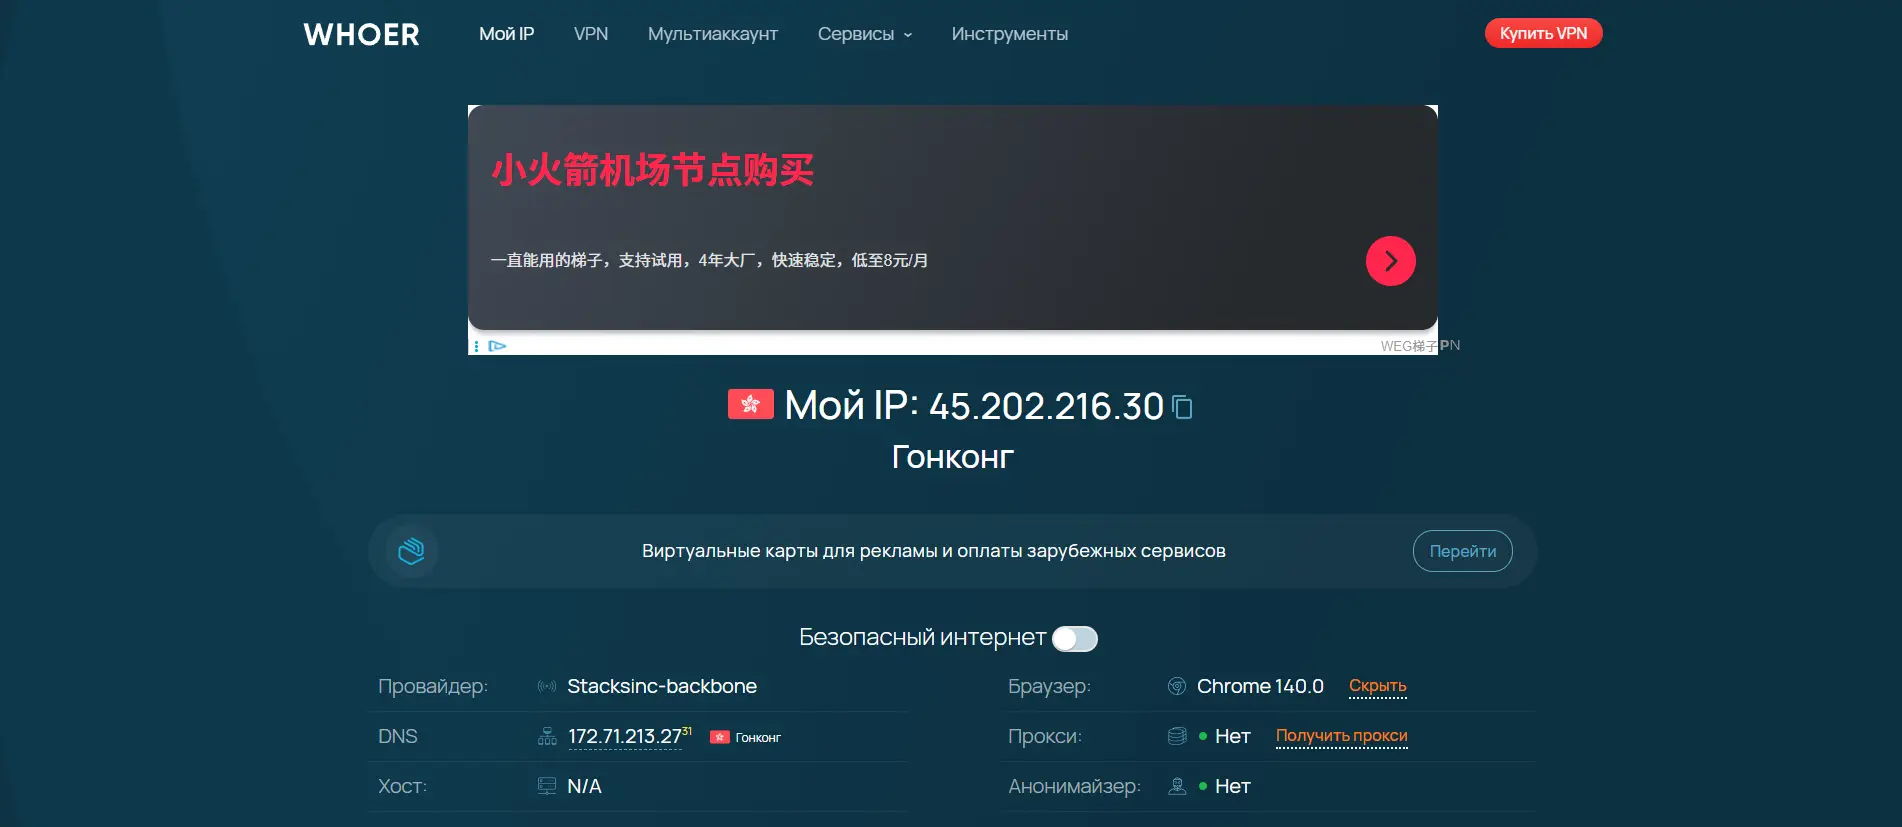
Task: Click the ad choices icon below the banner
Action: (x=497, y=346)
